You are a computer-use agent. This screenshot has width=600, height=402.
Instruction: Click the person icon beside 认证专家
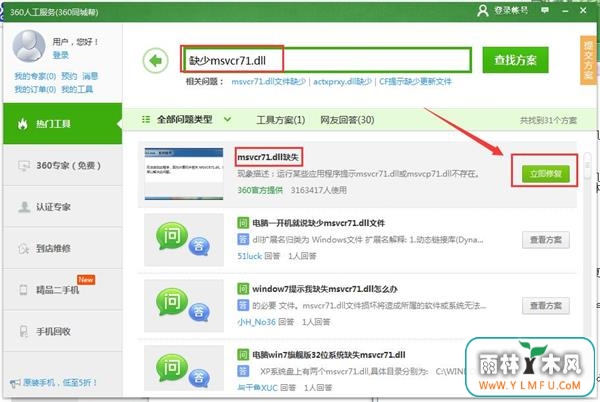(x=24, y=207)
